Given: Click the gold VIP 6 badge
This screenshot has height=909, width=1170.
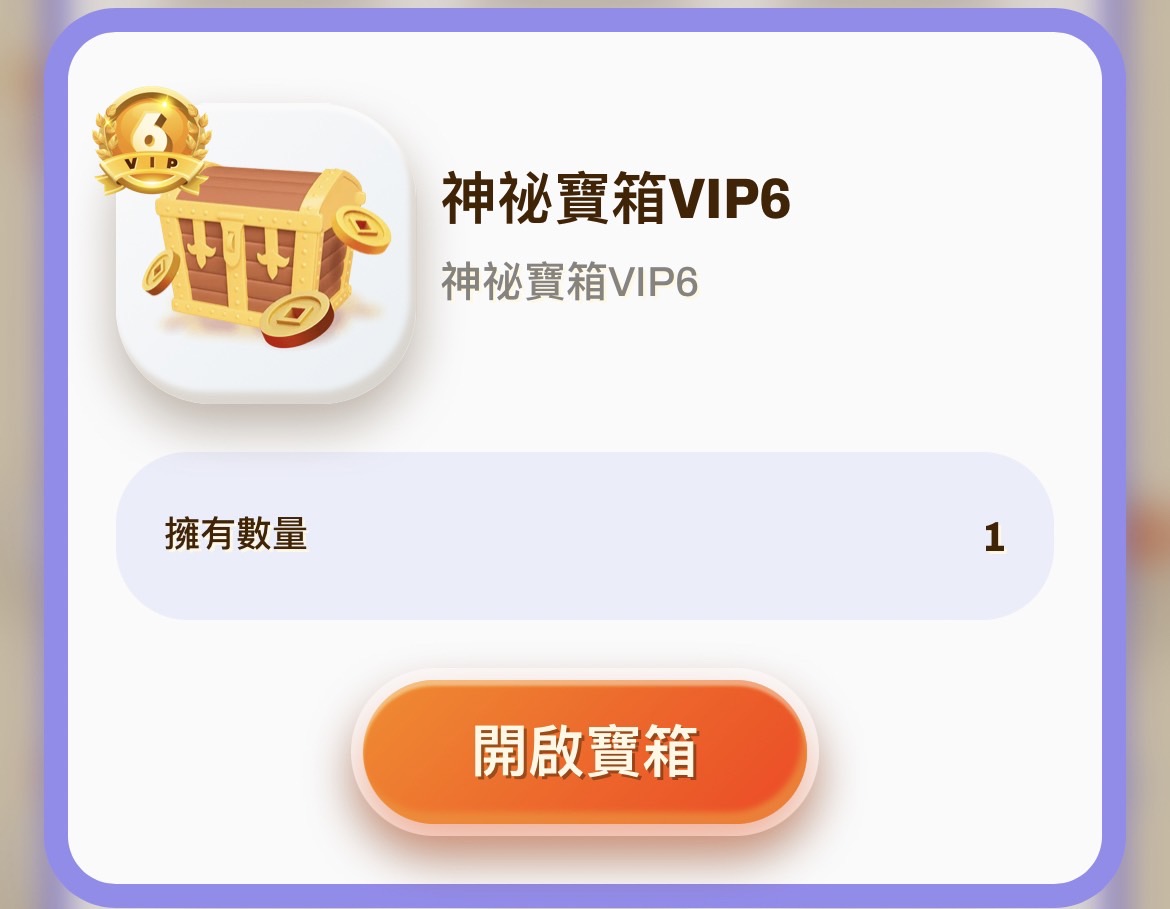Looking at the screenshot, I should click(151, 140).
